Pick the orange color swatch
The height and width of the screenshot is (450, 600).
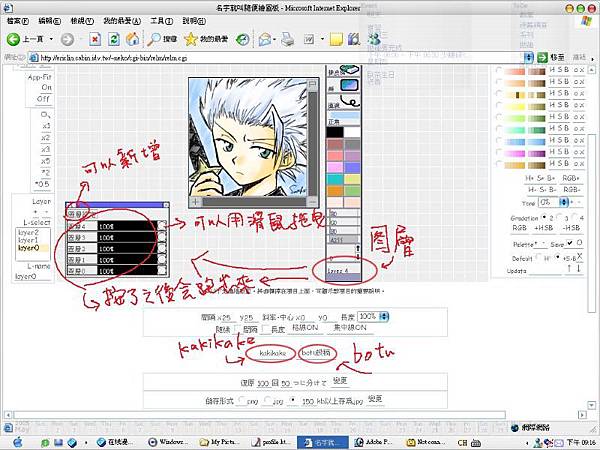tap(335, 191)
